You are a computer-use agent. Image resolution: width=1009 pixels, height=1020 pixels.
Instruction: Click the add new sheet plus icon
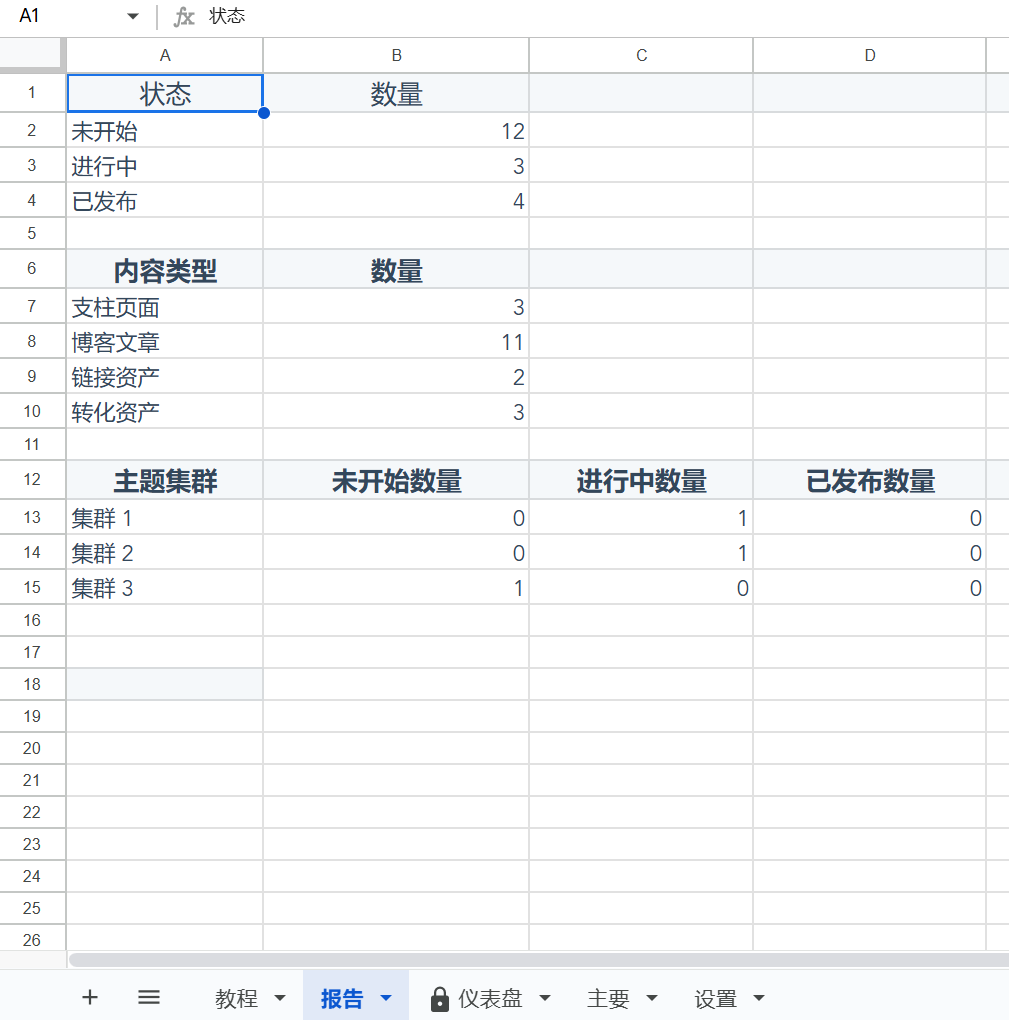(x=90, y=997)
